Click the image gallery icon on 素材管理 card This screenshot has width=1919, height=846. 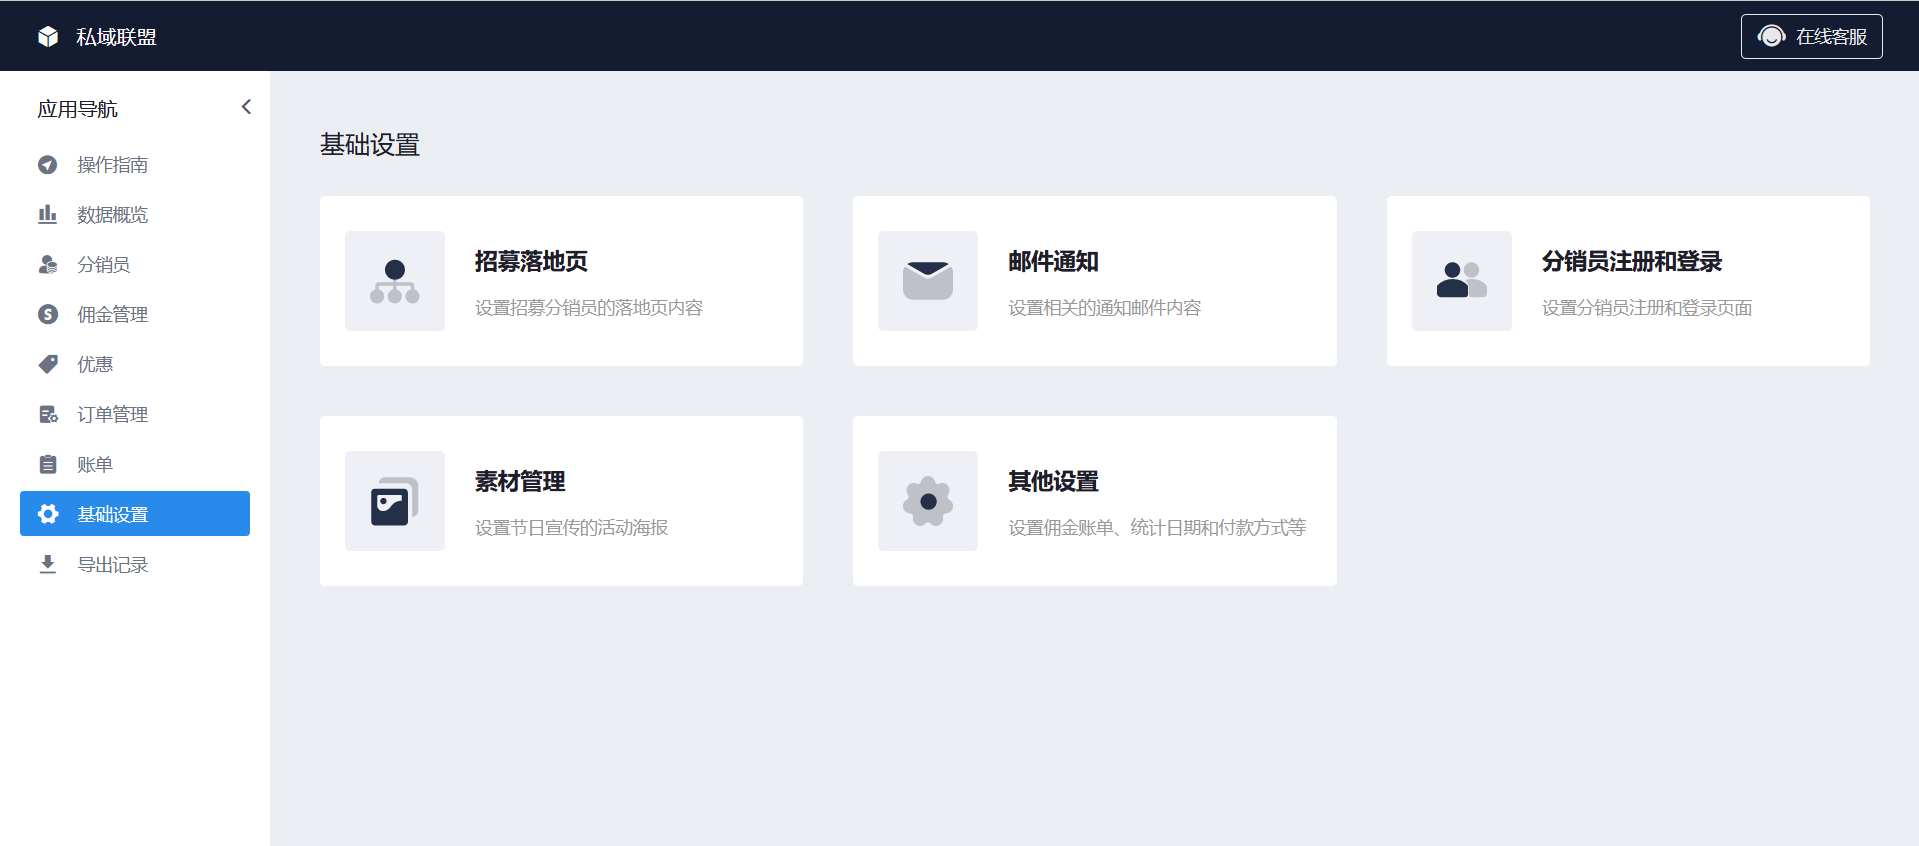(x=395, y=501)
